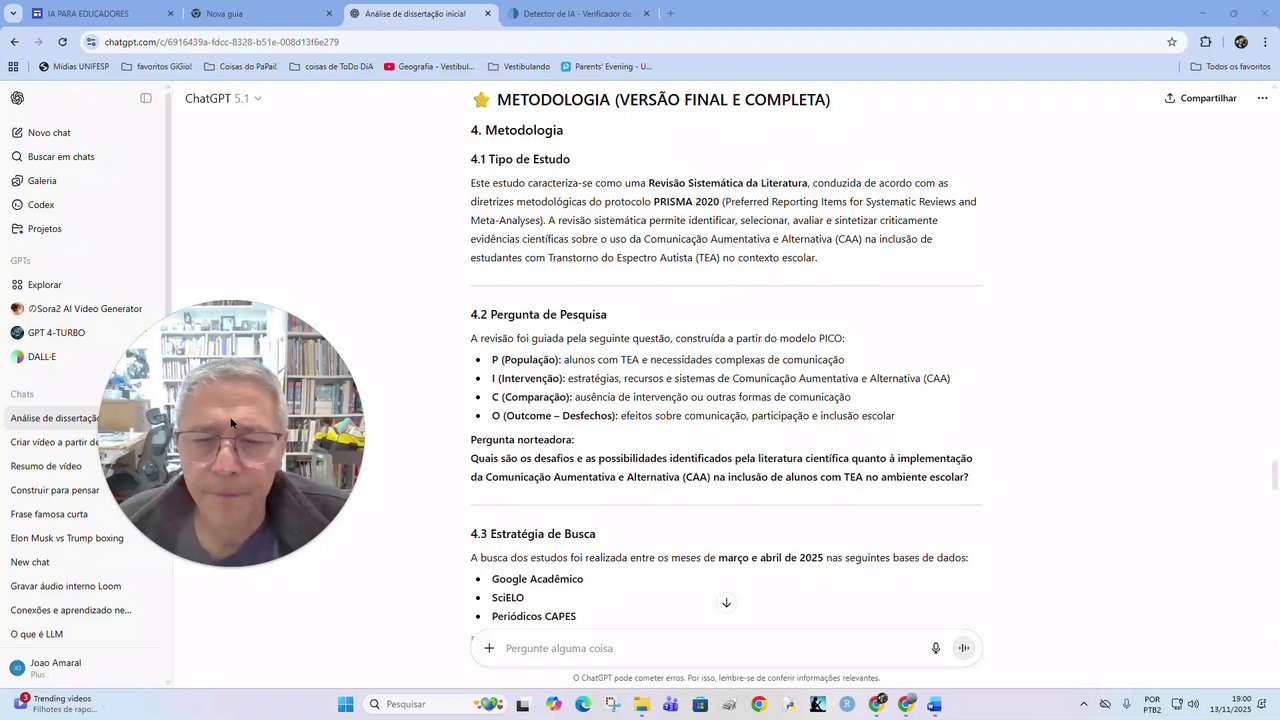
Task: Open the GPT 4-TURBO GPT
Action: pos(56,333)
